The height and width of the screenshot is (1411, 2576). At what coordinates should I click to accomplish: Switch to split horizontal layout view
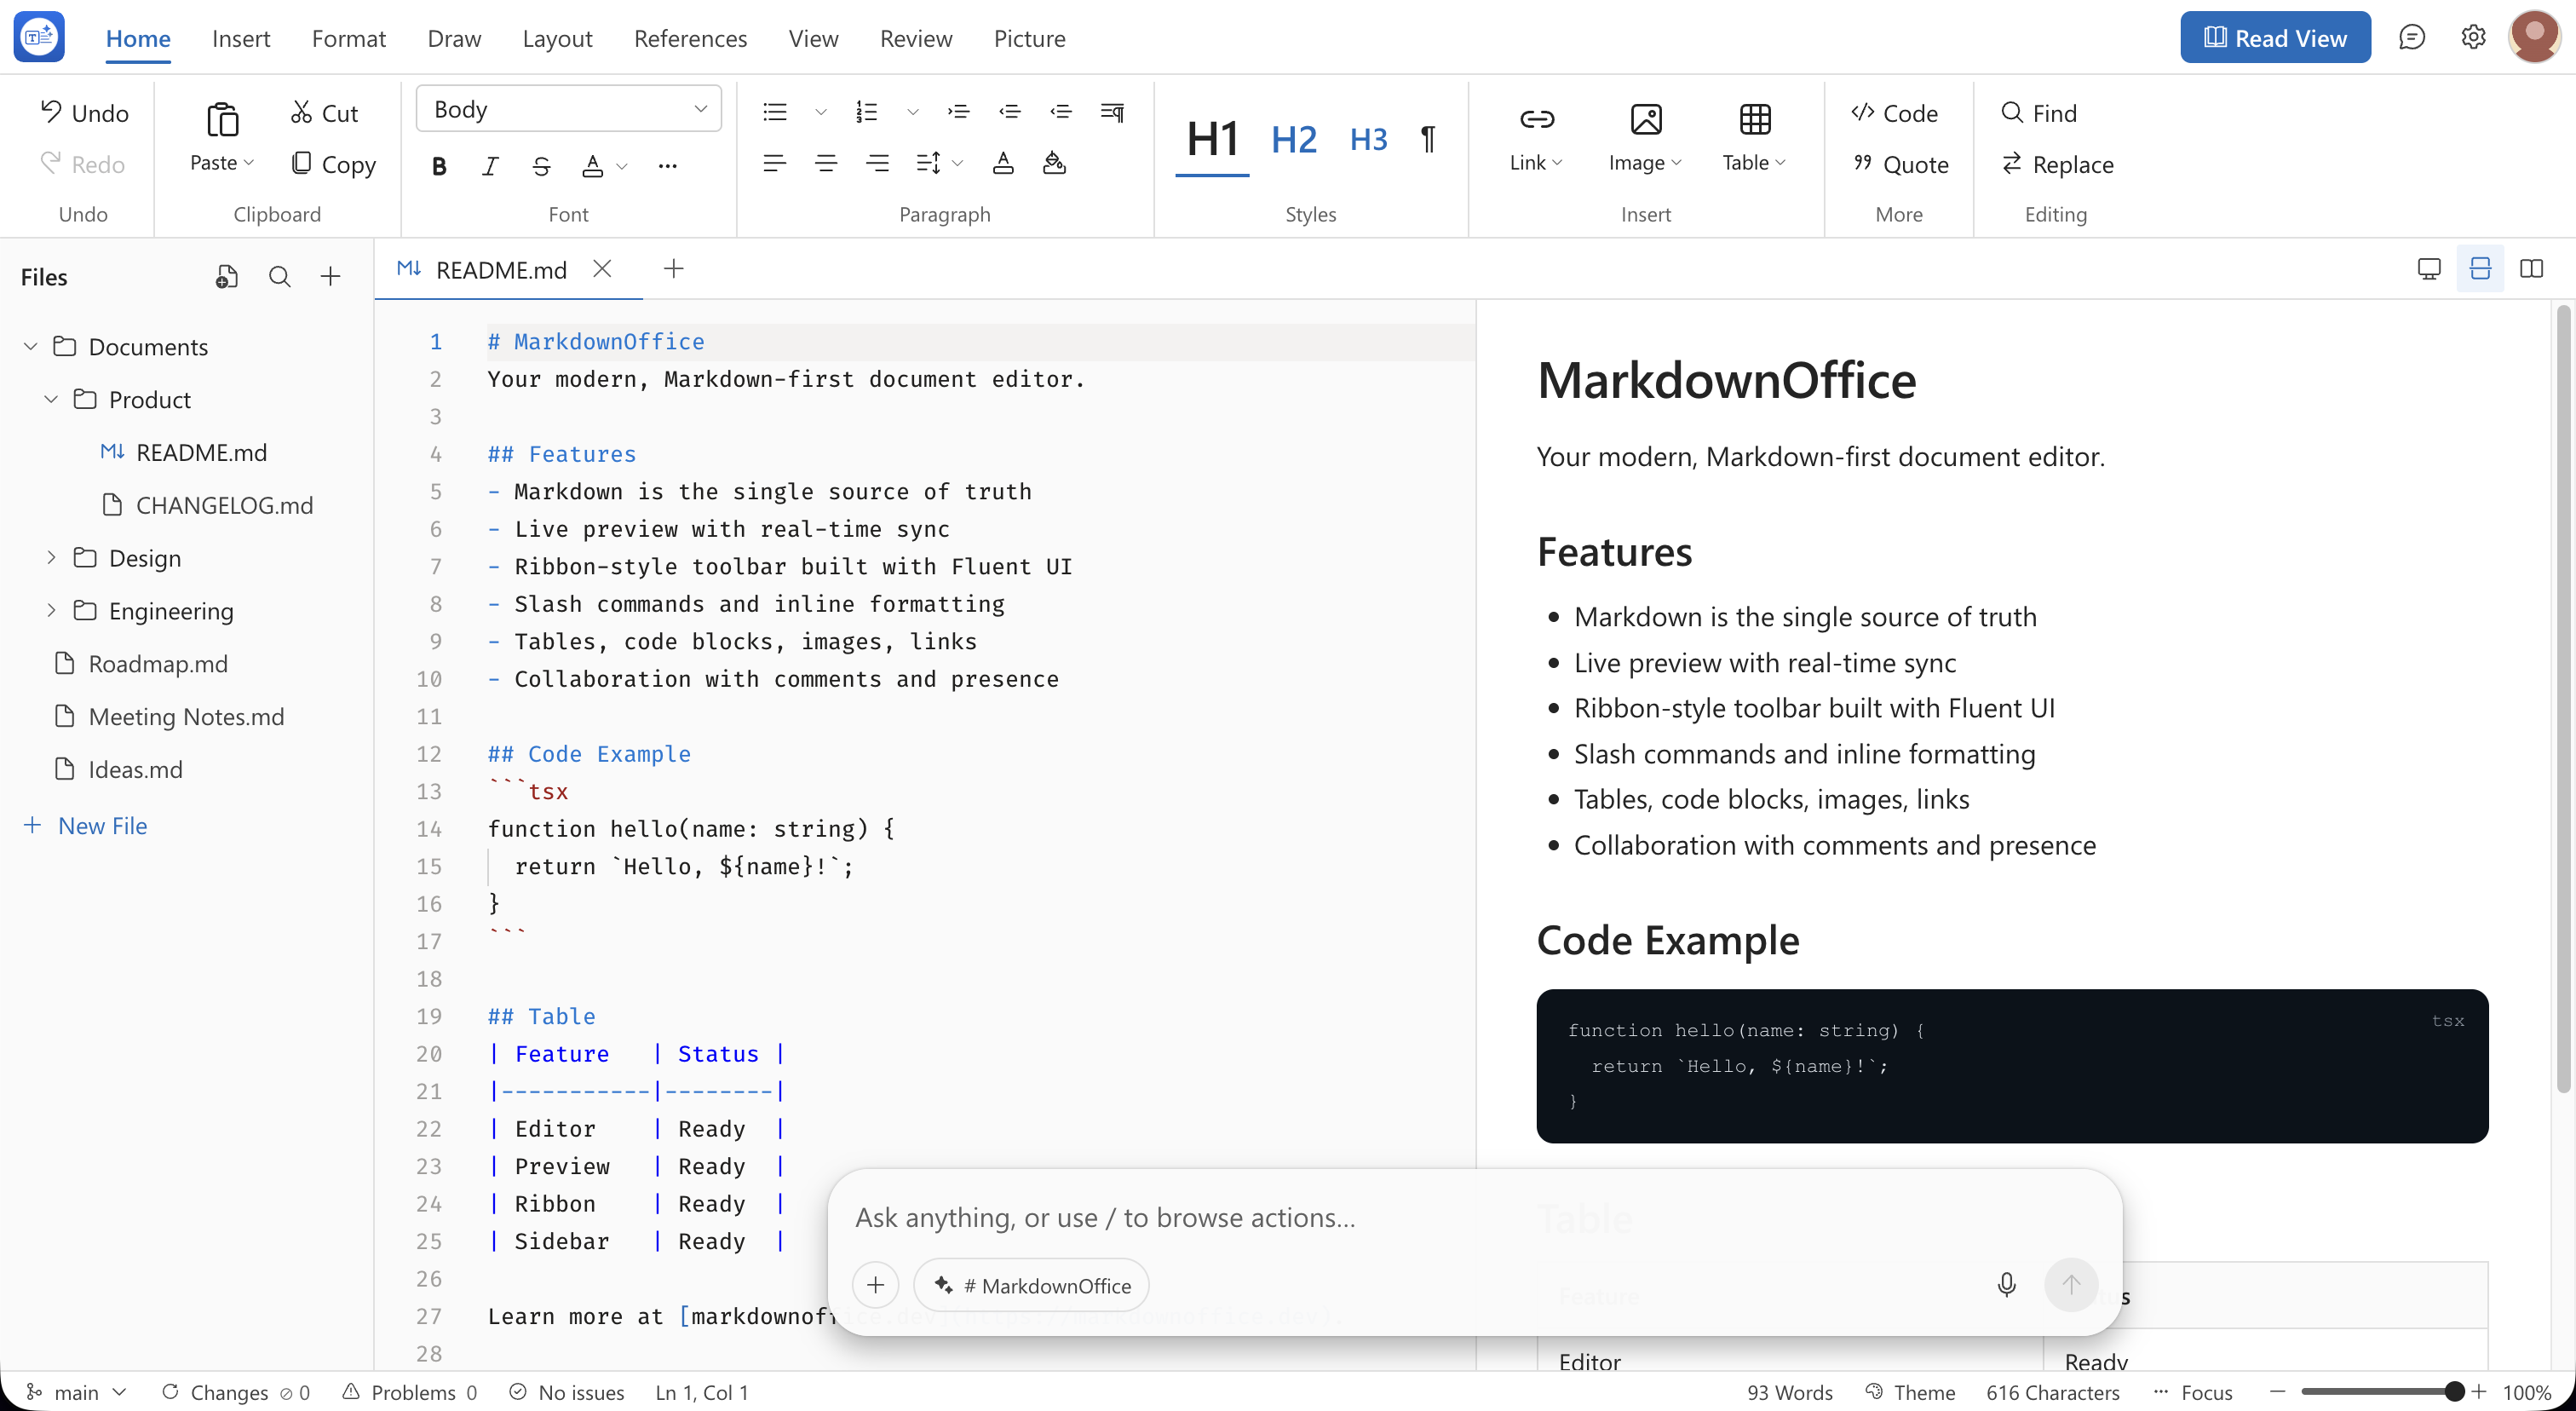[2480, 268]
